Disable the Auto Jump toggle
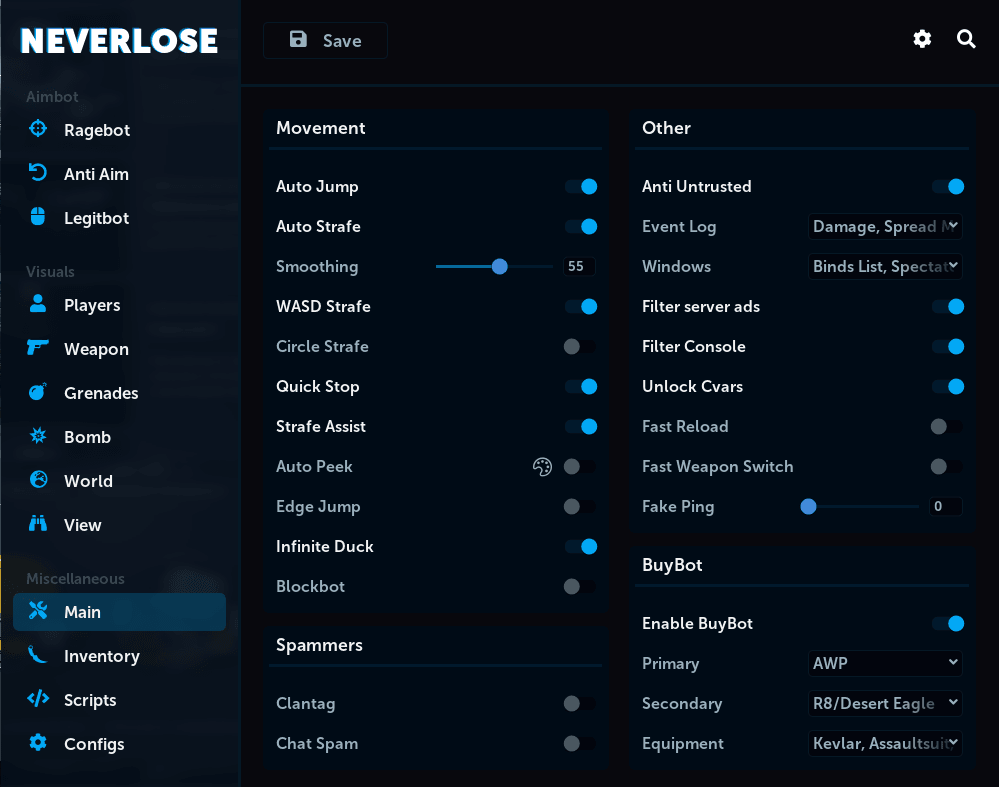The width and height of the screenshot is (999, 787). pos(580,187)
